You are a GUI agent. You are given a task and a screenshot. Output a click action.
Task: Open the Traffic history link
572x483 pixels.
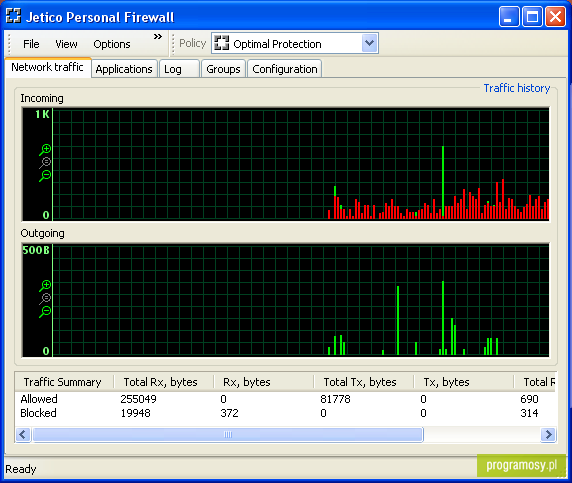(x=517, y=88)
